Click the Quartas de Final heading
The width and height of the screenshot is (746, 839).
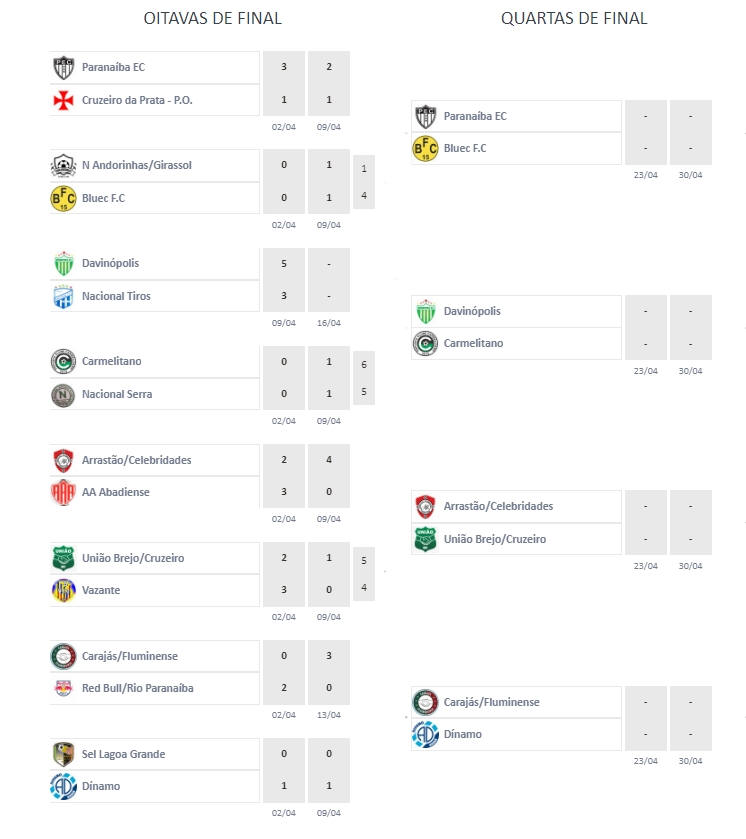[x=574, y=19]
